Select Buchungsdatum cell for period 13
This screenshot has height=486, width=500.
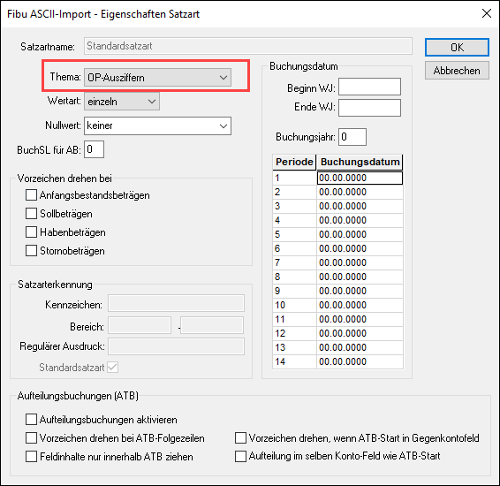pyautogui.click(x=360, y=348)
